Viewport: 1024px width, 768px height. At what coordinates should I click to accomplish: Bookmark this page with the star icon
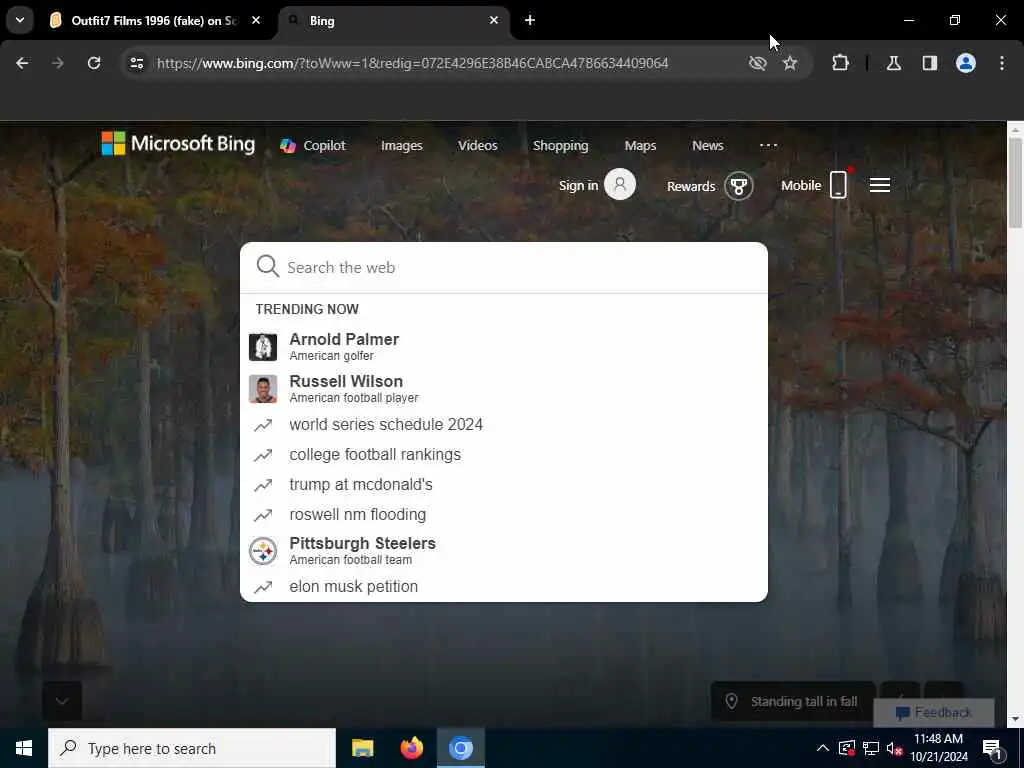(790, 63)
